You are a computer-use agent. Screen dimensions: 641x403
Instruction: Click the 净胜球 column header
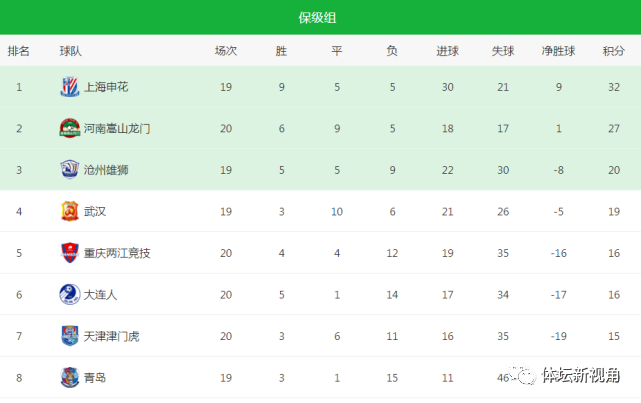[x=558, y=51]
